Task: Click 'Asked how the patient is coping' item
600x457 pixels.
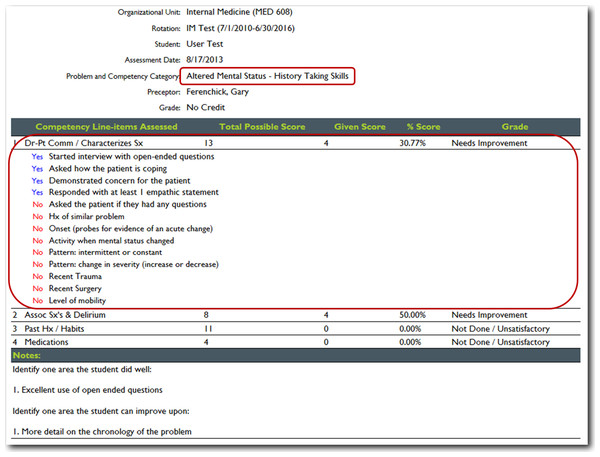Action: [x=108, y=168]
